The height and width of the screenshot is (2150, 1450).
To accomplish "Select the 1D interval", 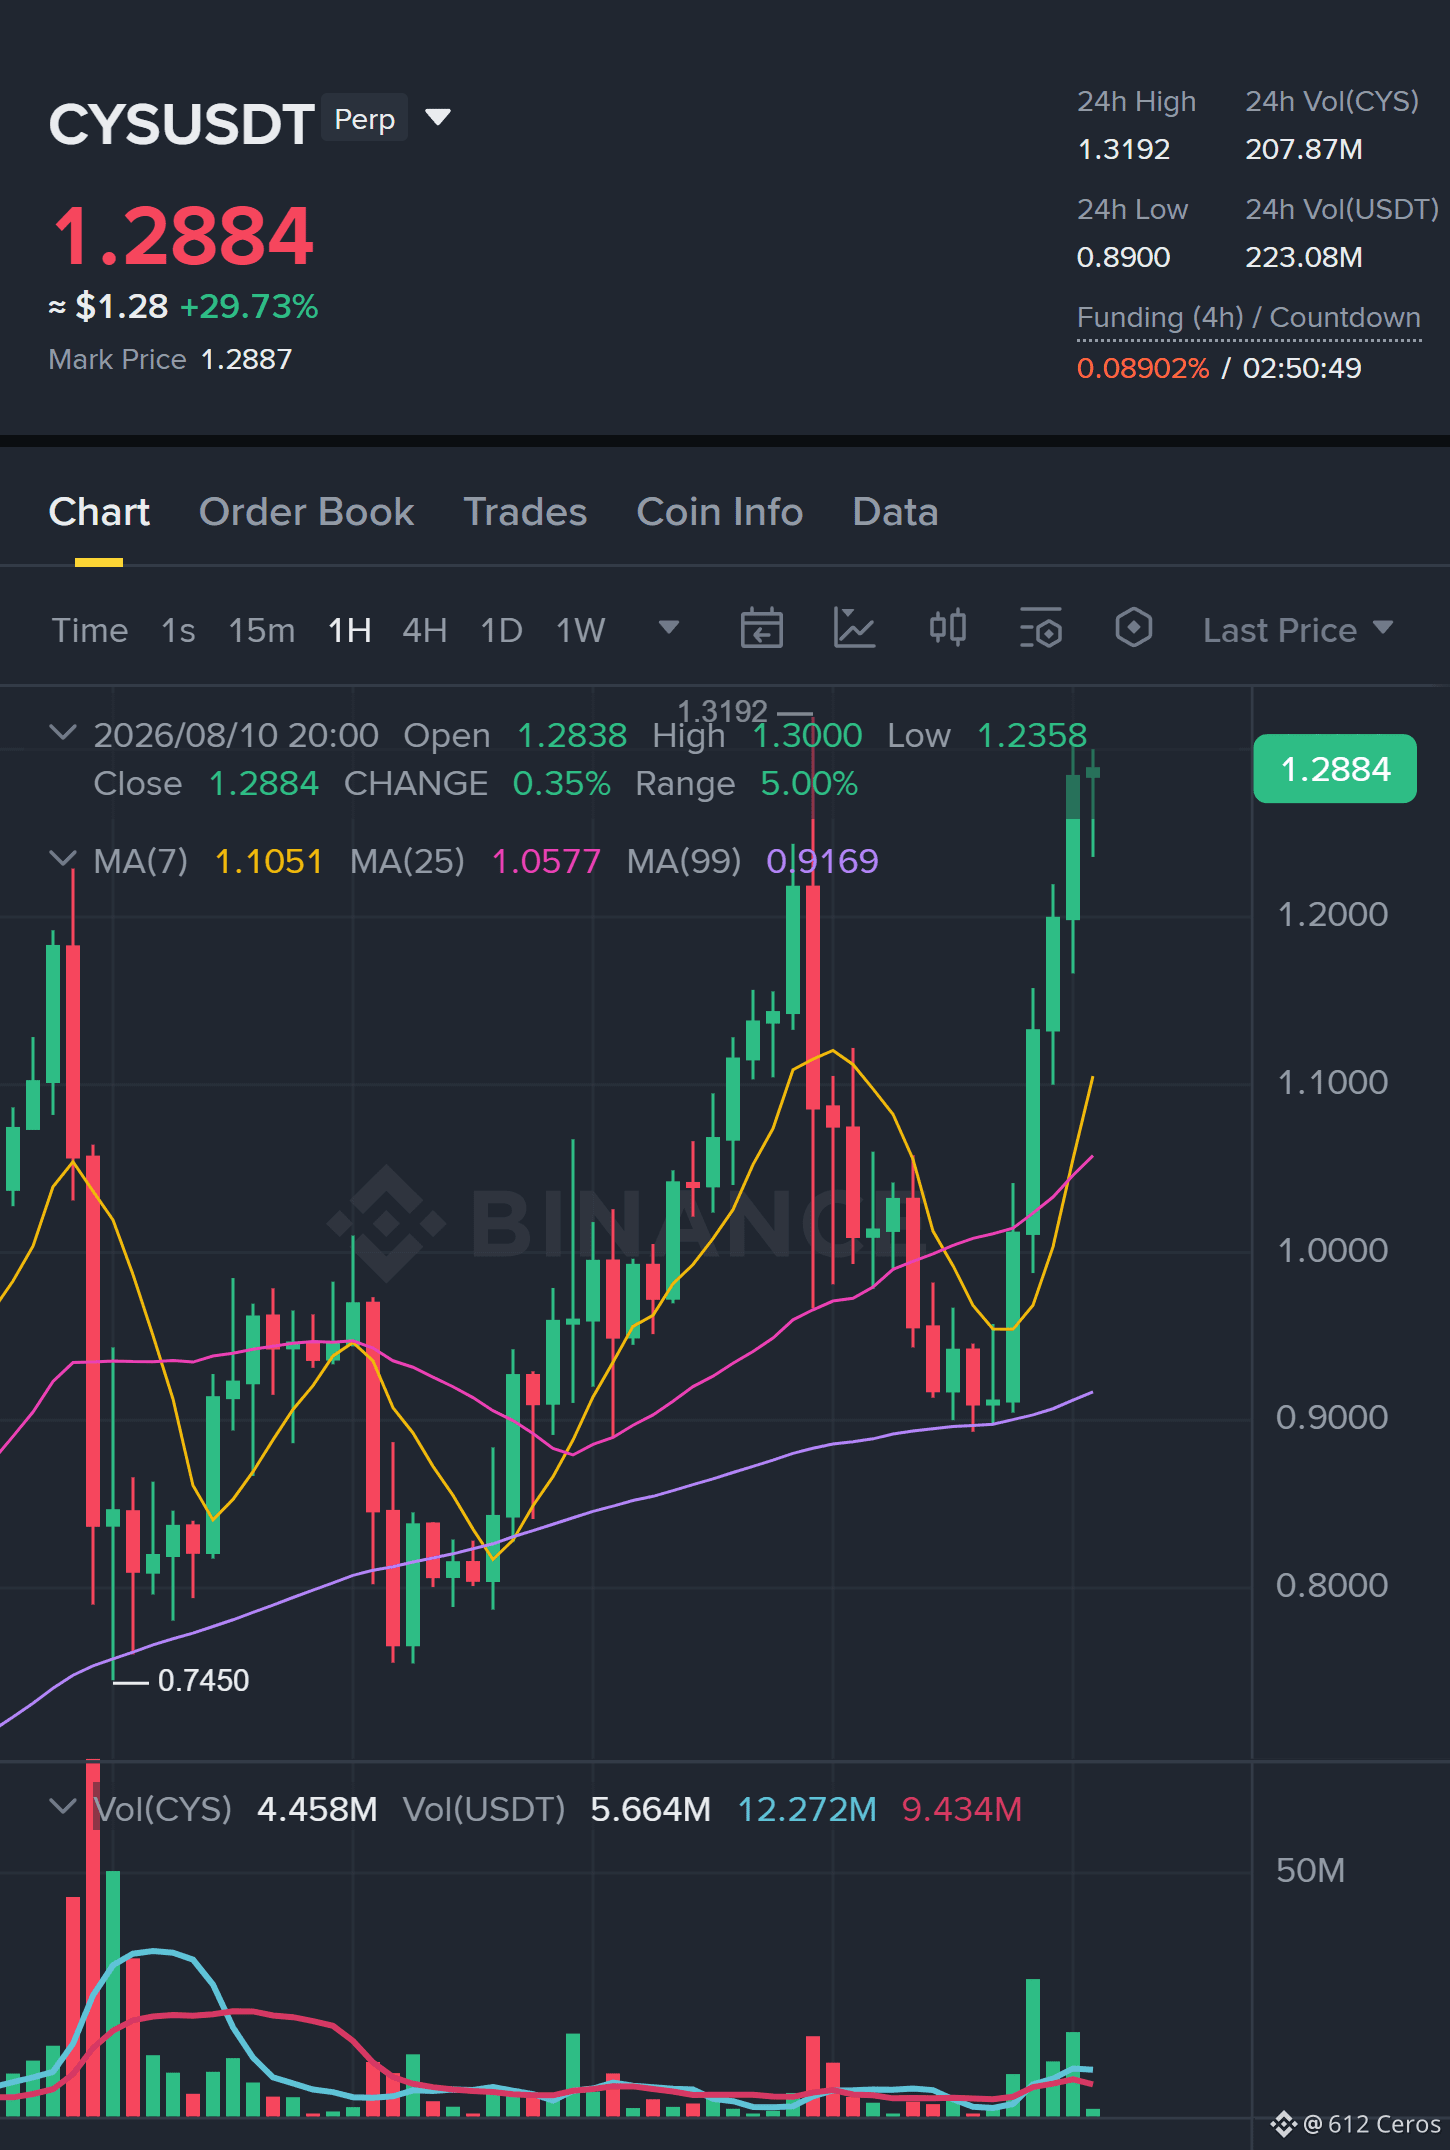I will [x=502, y=630].
